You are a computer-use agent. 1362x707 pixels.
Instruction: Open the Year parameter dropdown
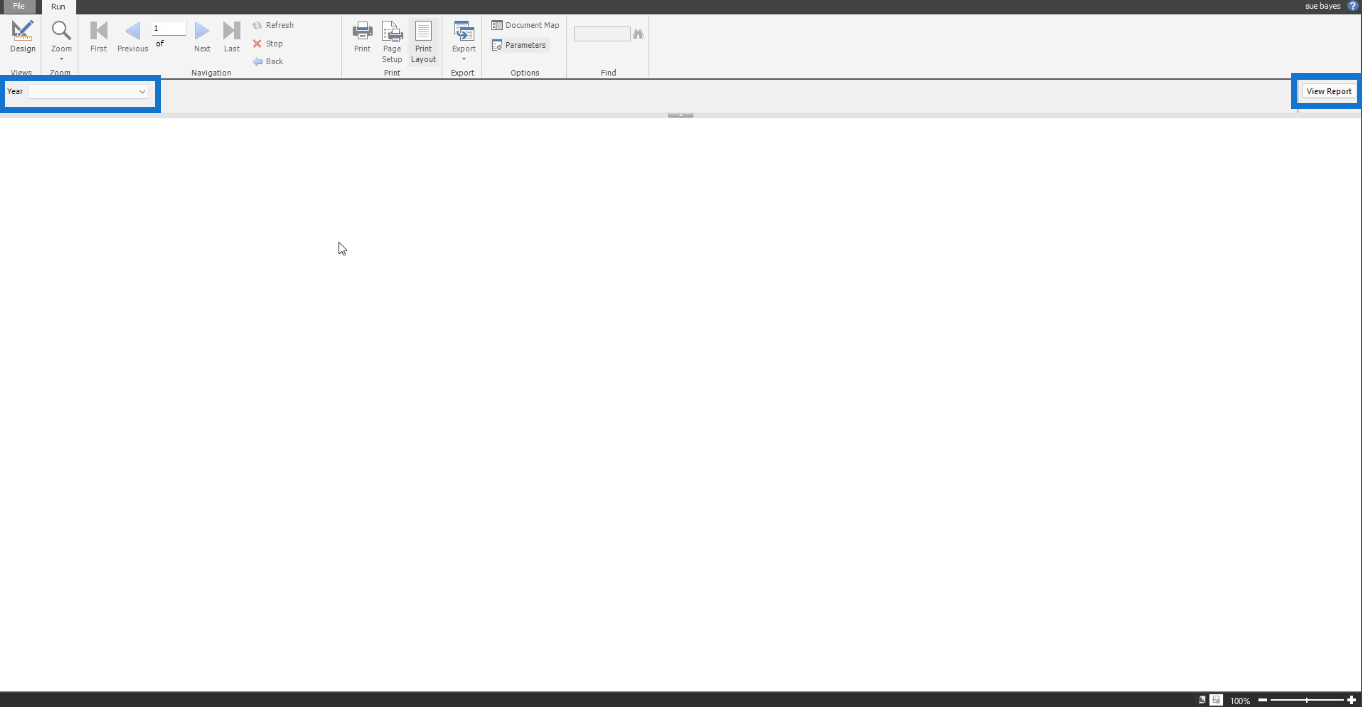pyautogui.click(x=89, y=91)
